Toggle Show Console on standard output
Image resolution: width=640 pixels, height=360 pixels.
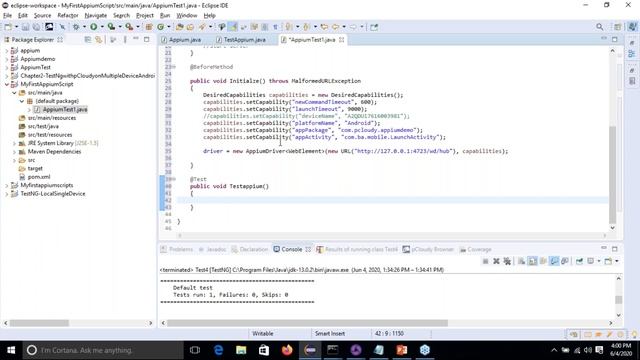pos(554,261)
